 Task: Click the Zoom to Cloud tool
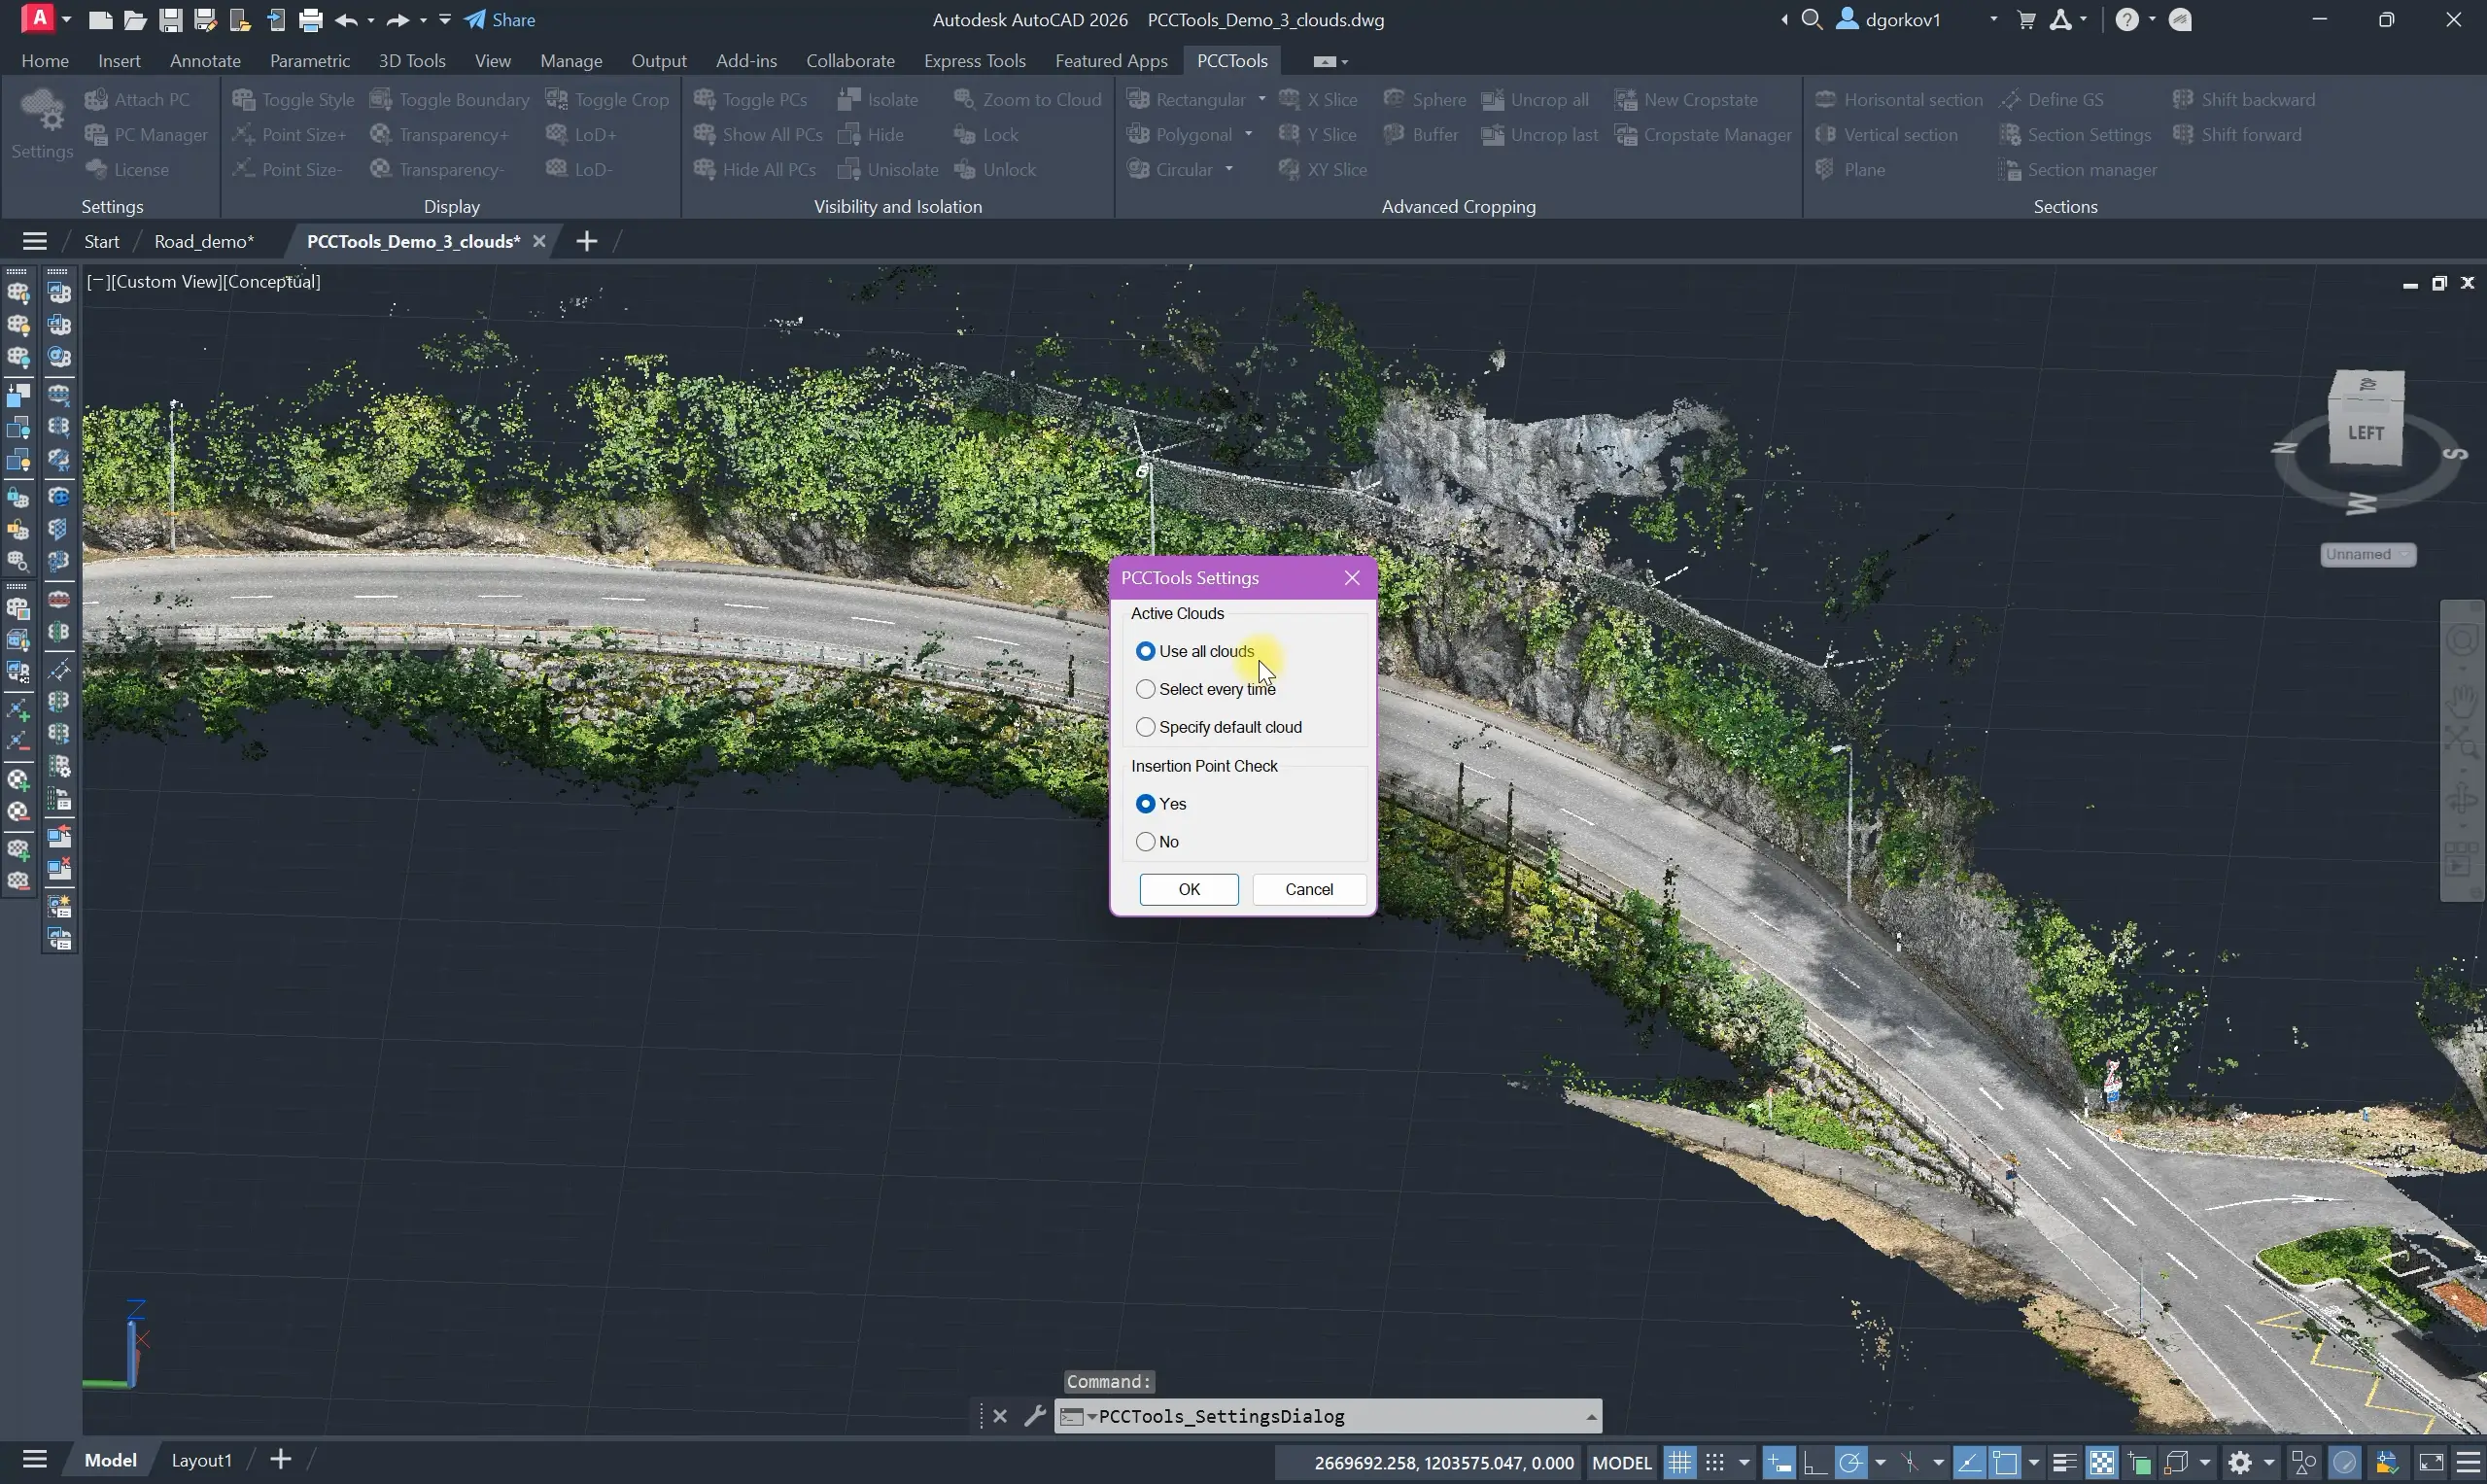tap(1028, 99)
